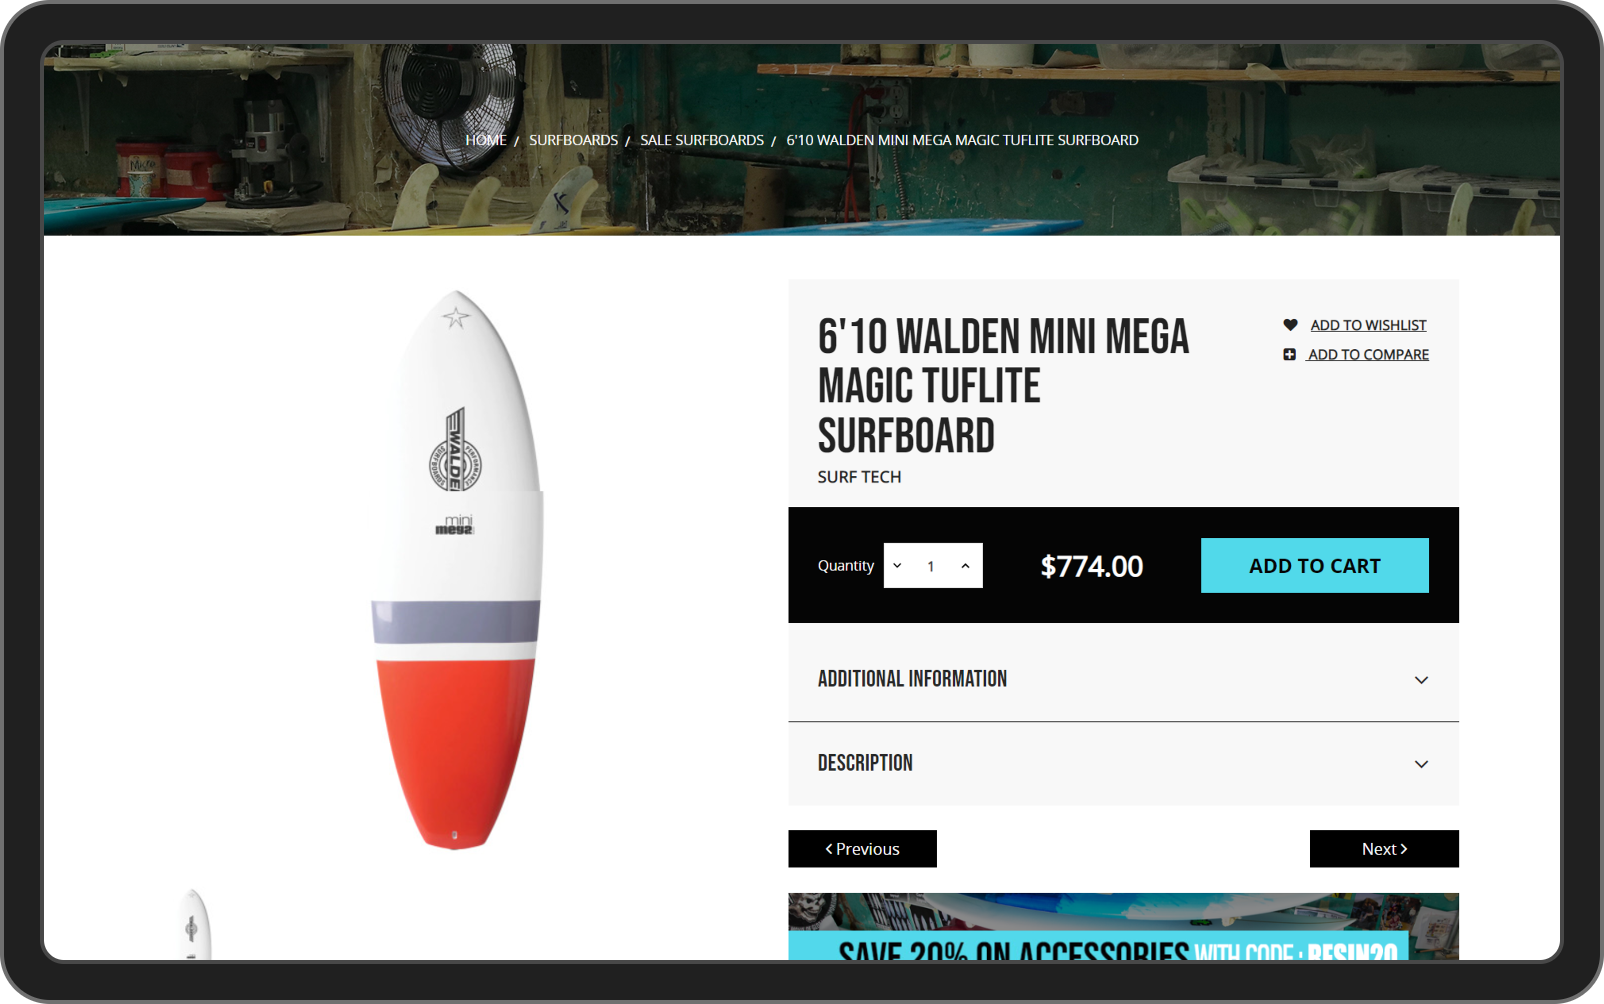Viewport: 1604px width, 1004px height.
Task: Decrease quantity with the down arrow
Action: (x=897, y=566)
